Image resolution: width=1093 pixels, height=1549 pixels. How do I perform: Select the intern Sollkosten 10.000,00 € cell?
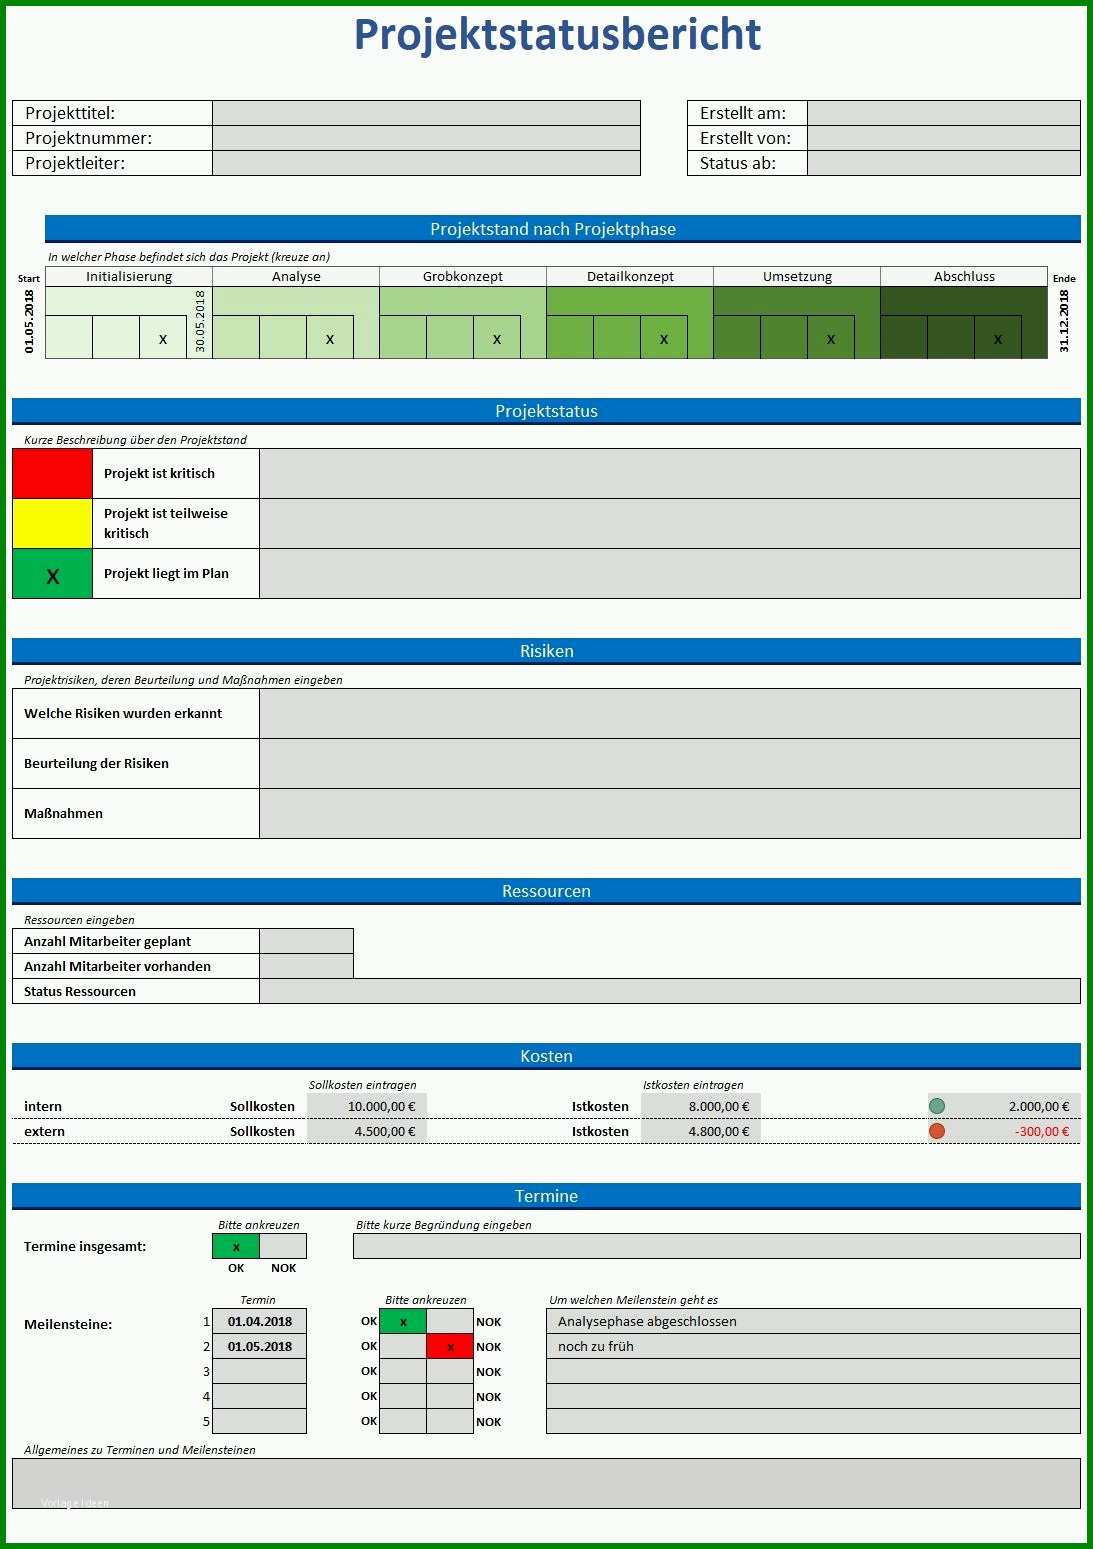[367, 1106]
